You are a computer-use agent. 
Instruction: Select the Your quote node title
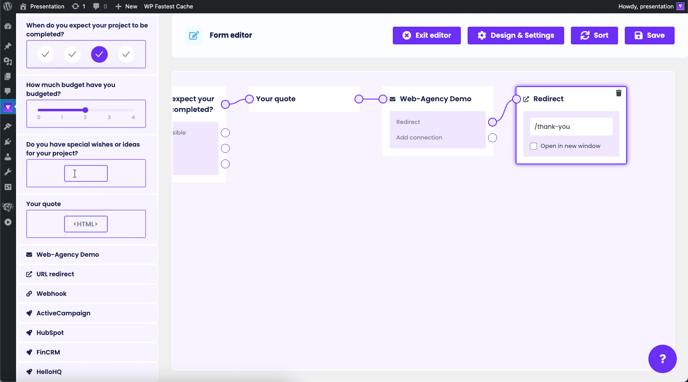pyautogui.click(x=276, y=99)
